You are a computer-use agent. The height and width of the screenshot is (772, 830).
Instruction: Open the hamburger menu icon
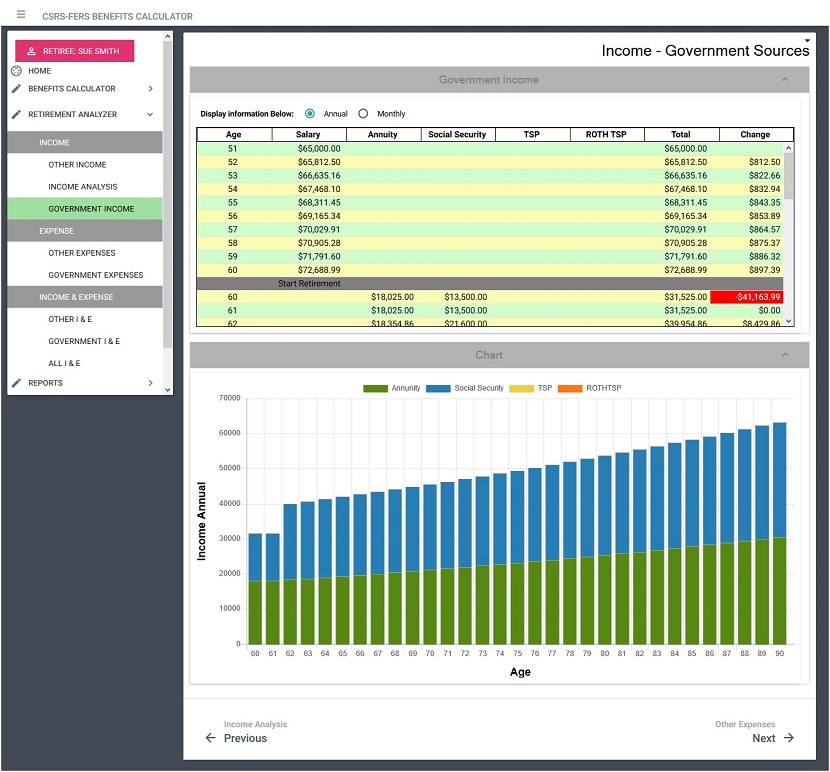coord(21,14)
